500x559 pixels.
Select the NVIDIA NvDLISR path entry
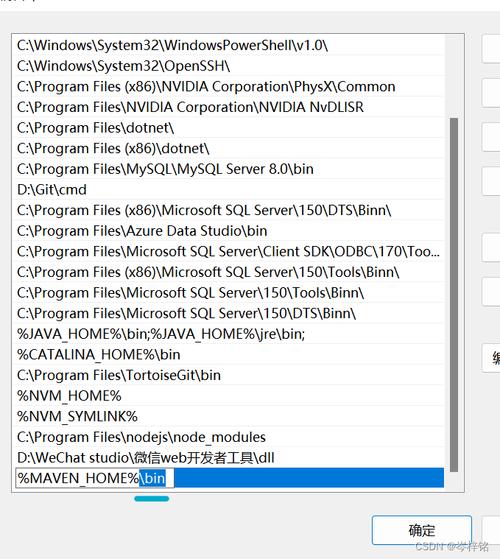[230, 107]
